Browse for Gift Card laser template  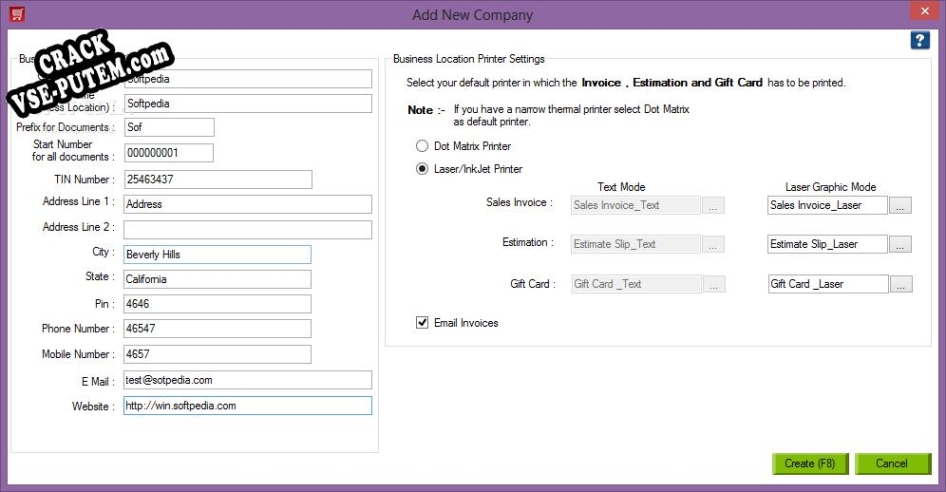click(x=900, y=284)
